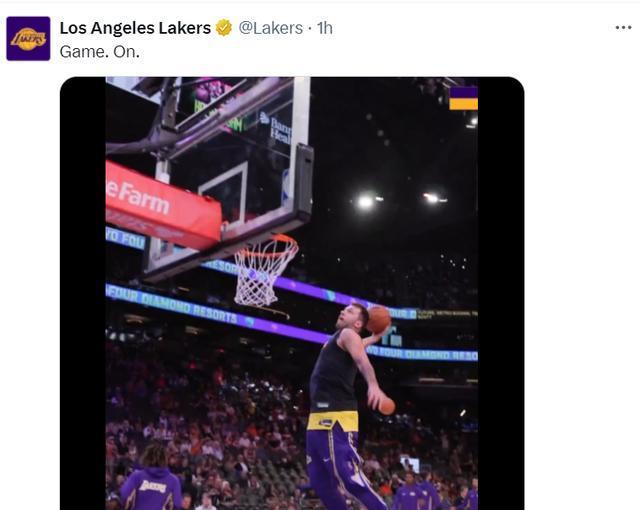Open the Lakers profile picture avatar
640x510 pixels.
[28, 38]
